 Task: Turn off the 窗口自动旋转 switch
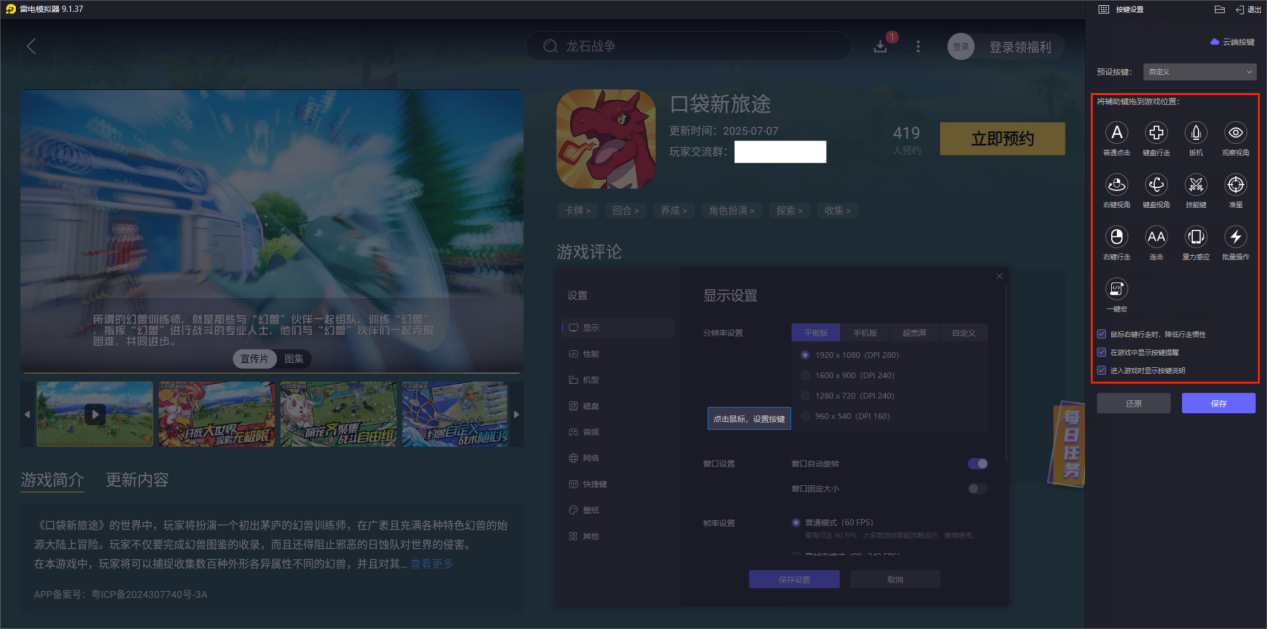[x=978, y=464]
